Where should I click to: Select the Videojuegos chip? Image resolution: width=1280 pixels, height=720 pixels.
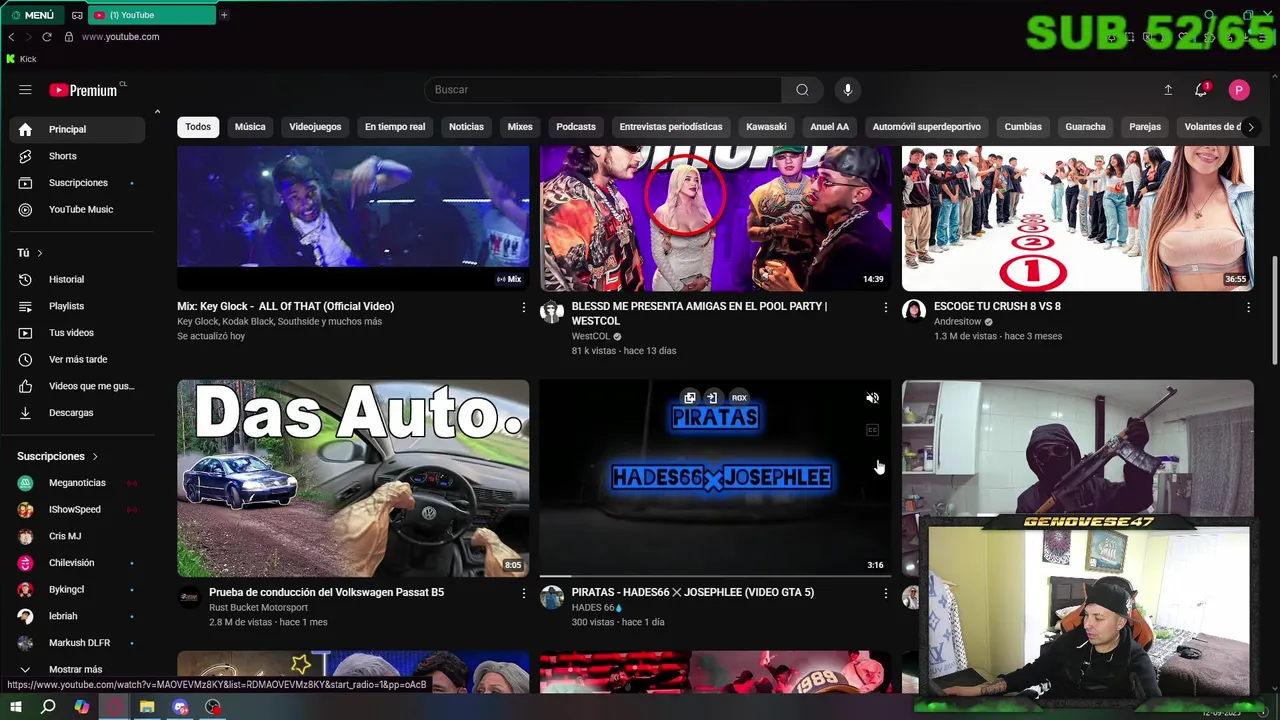click(x=315, y=127)
